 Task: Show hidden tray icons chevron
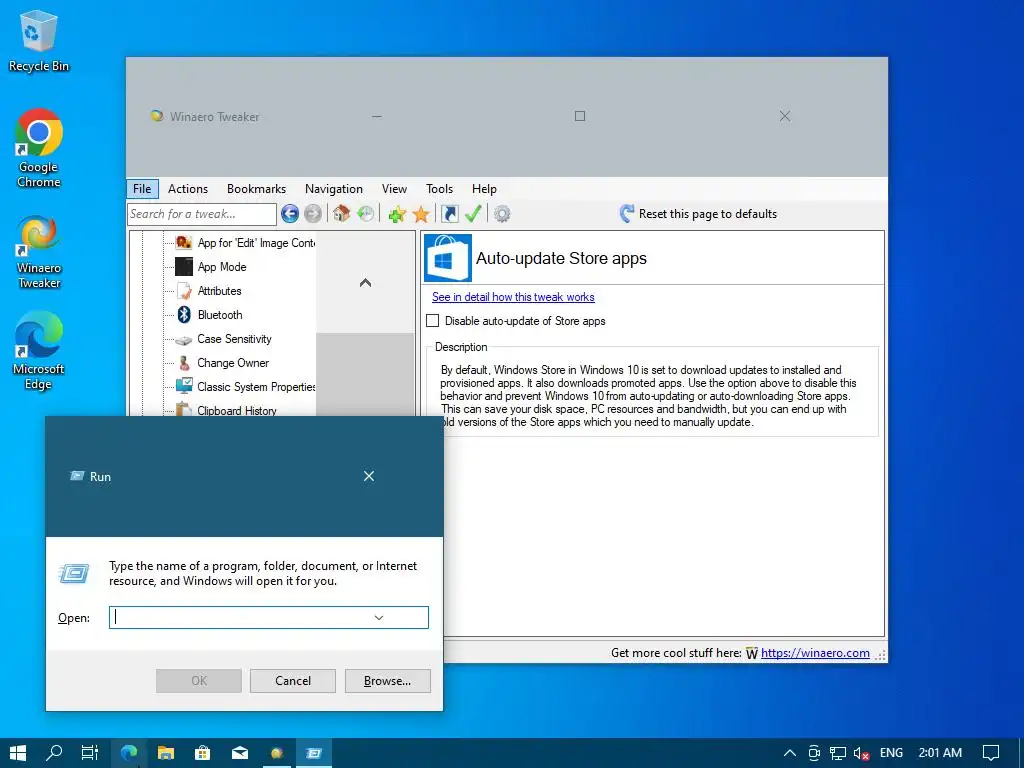point(790,753)
